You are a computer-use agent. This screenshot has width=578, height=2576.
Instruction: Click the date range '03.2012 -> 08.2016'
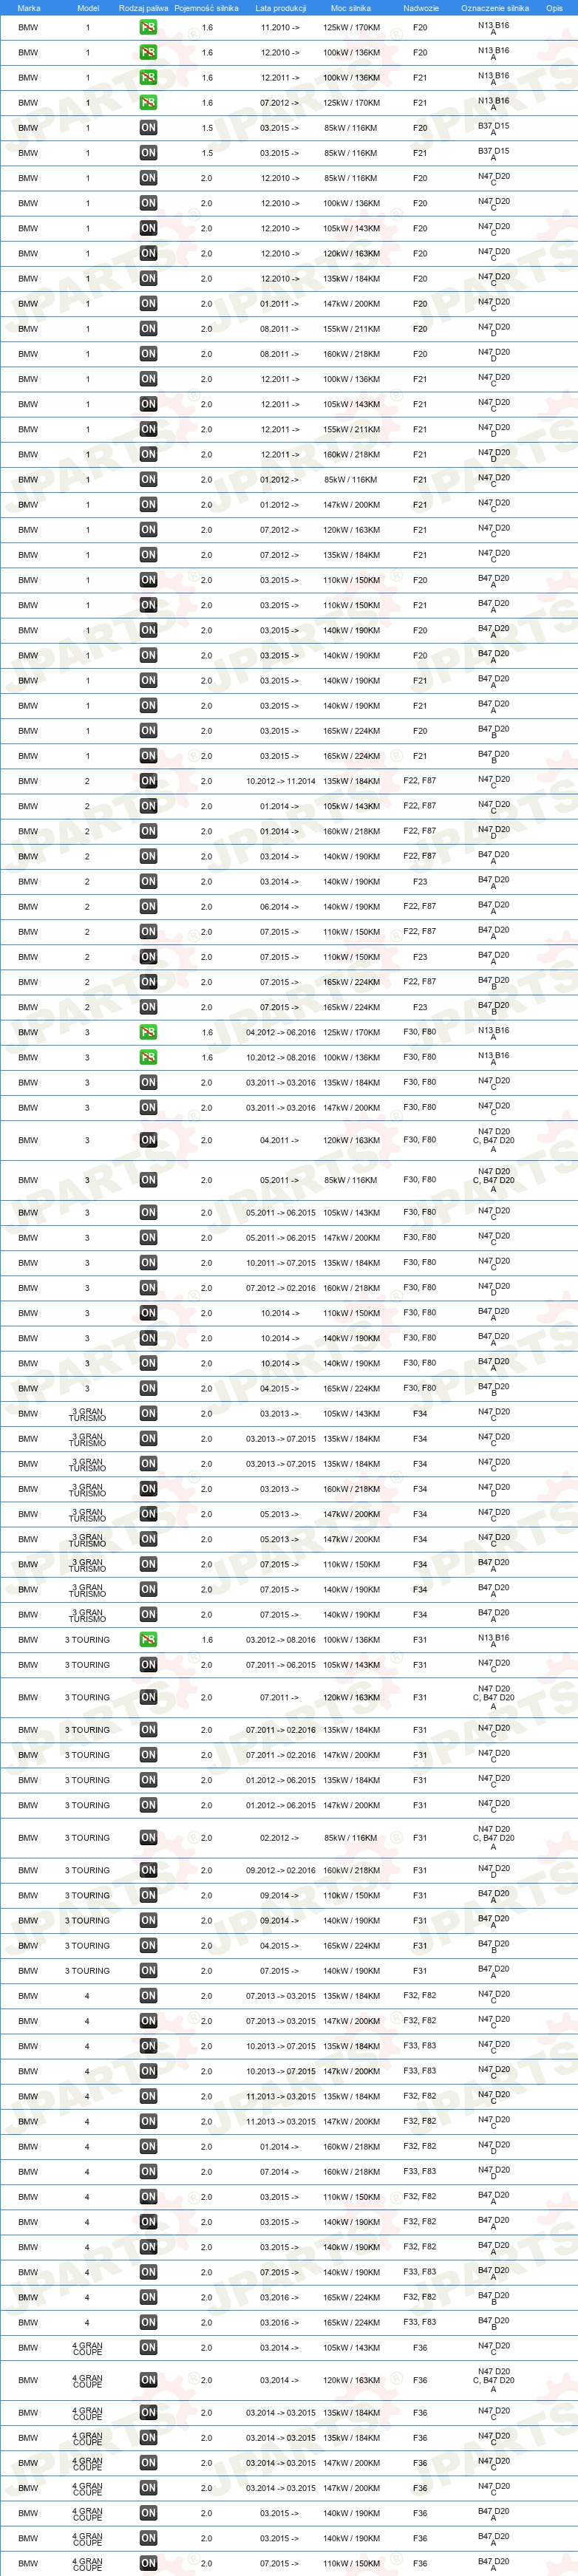(281, 1640)
